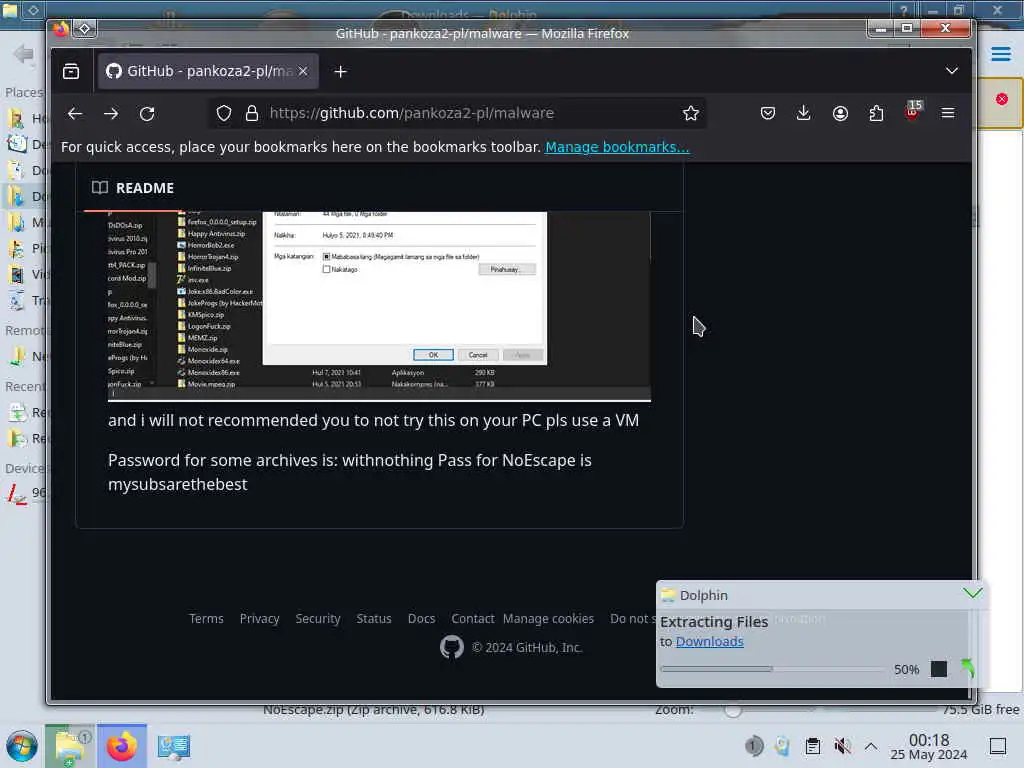Open Firefox application hamburger menu

(948, 113)
